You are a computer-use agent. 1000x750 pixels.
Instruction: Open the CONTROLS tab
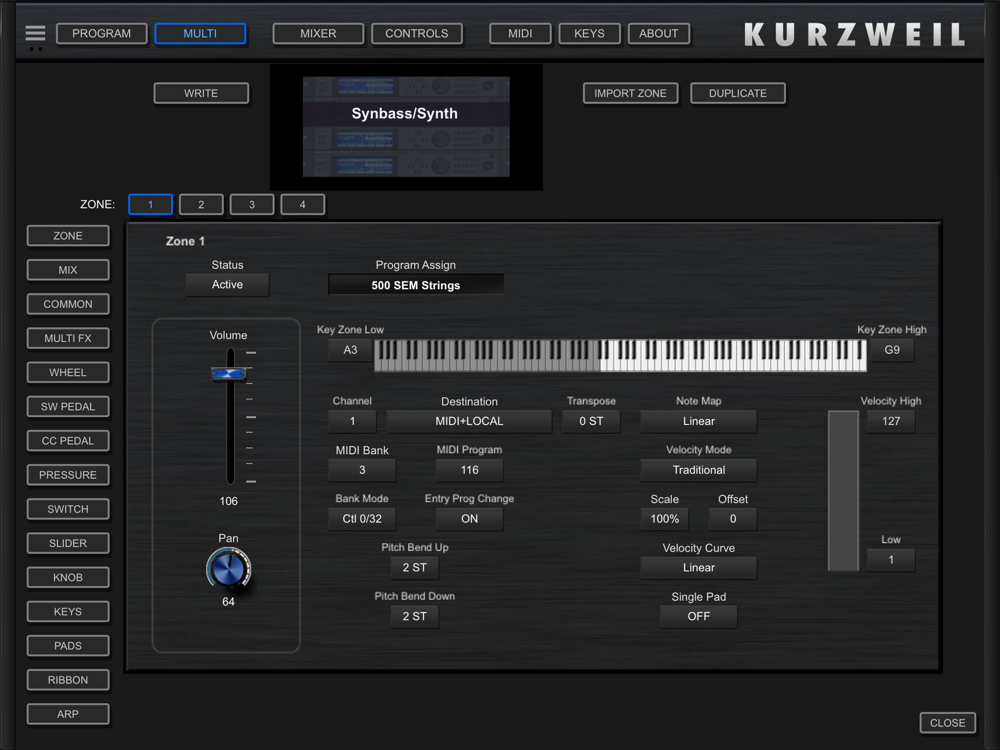[416, 33]
